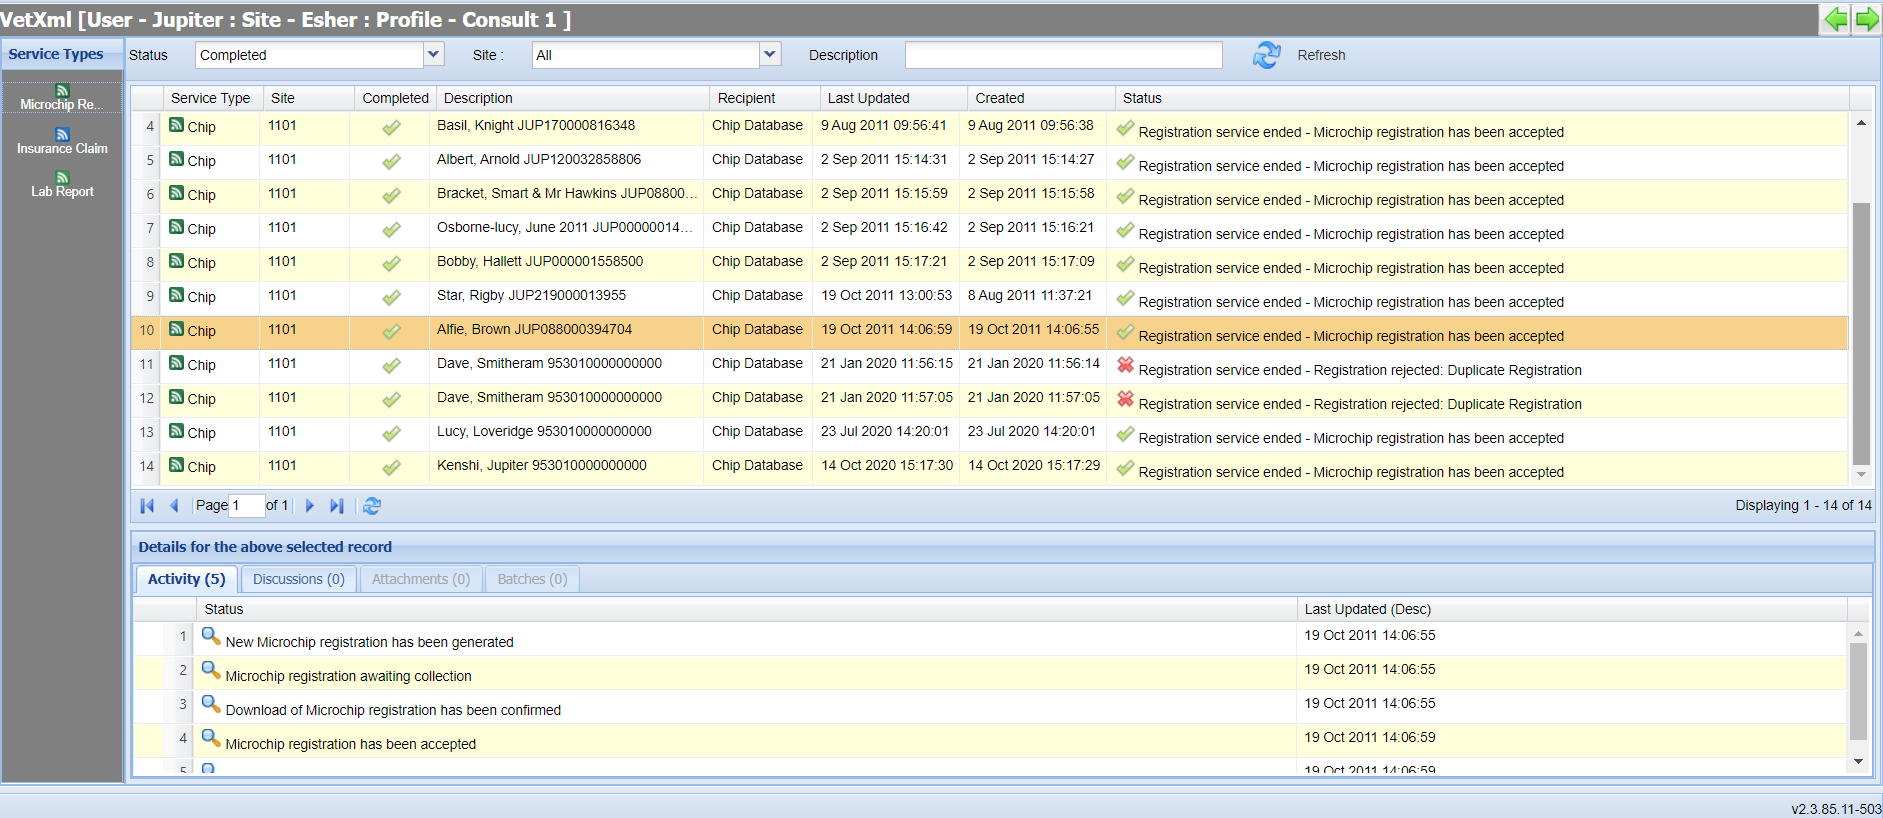The height and width of the screenshot is (818, 1883).
Task: Click completed checkmark for Basil, Knight row
Action: click(391, 127)
